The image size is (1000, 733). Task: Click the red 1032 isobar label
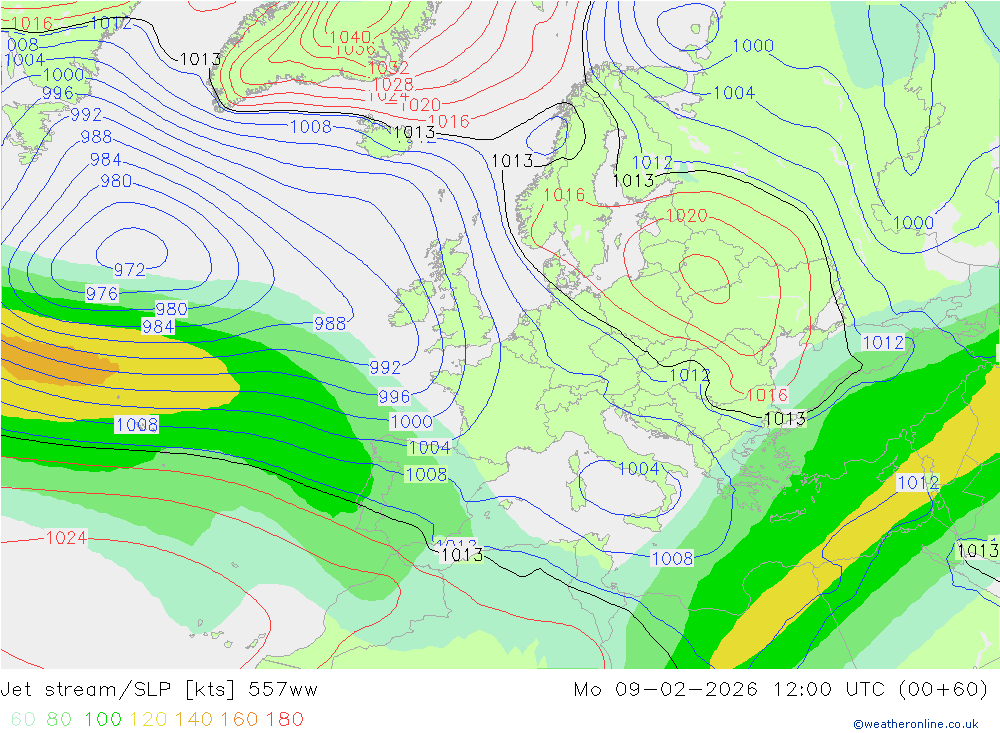click(x=388, y=68)
